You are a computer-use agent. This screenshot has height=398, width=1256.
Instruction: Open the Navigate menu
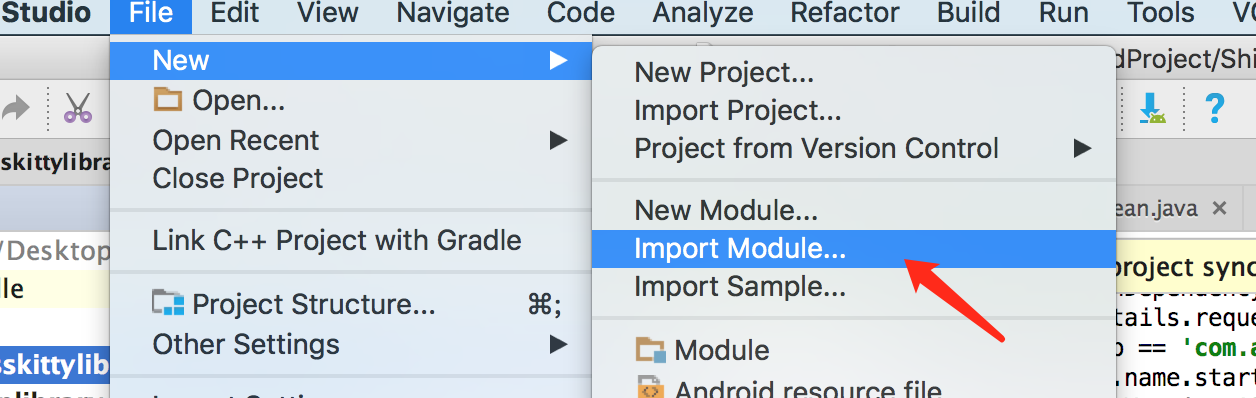[x=453, y=13]
